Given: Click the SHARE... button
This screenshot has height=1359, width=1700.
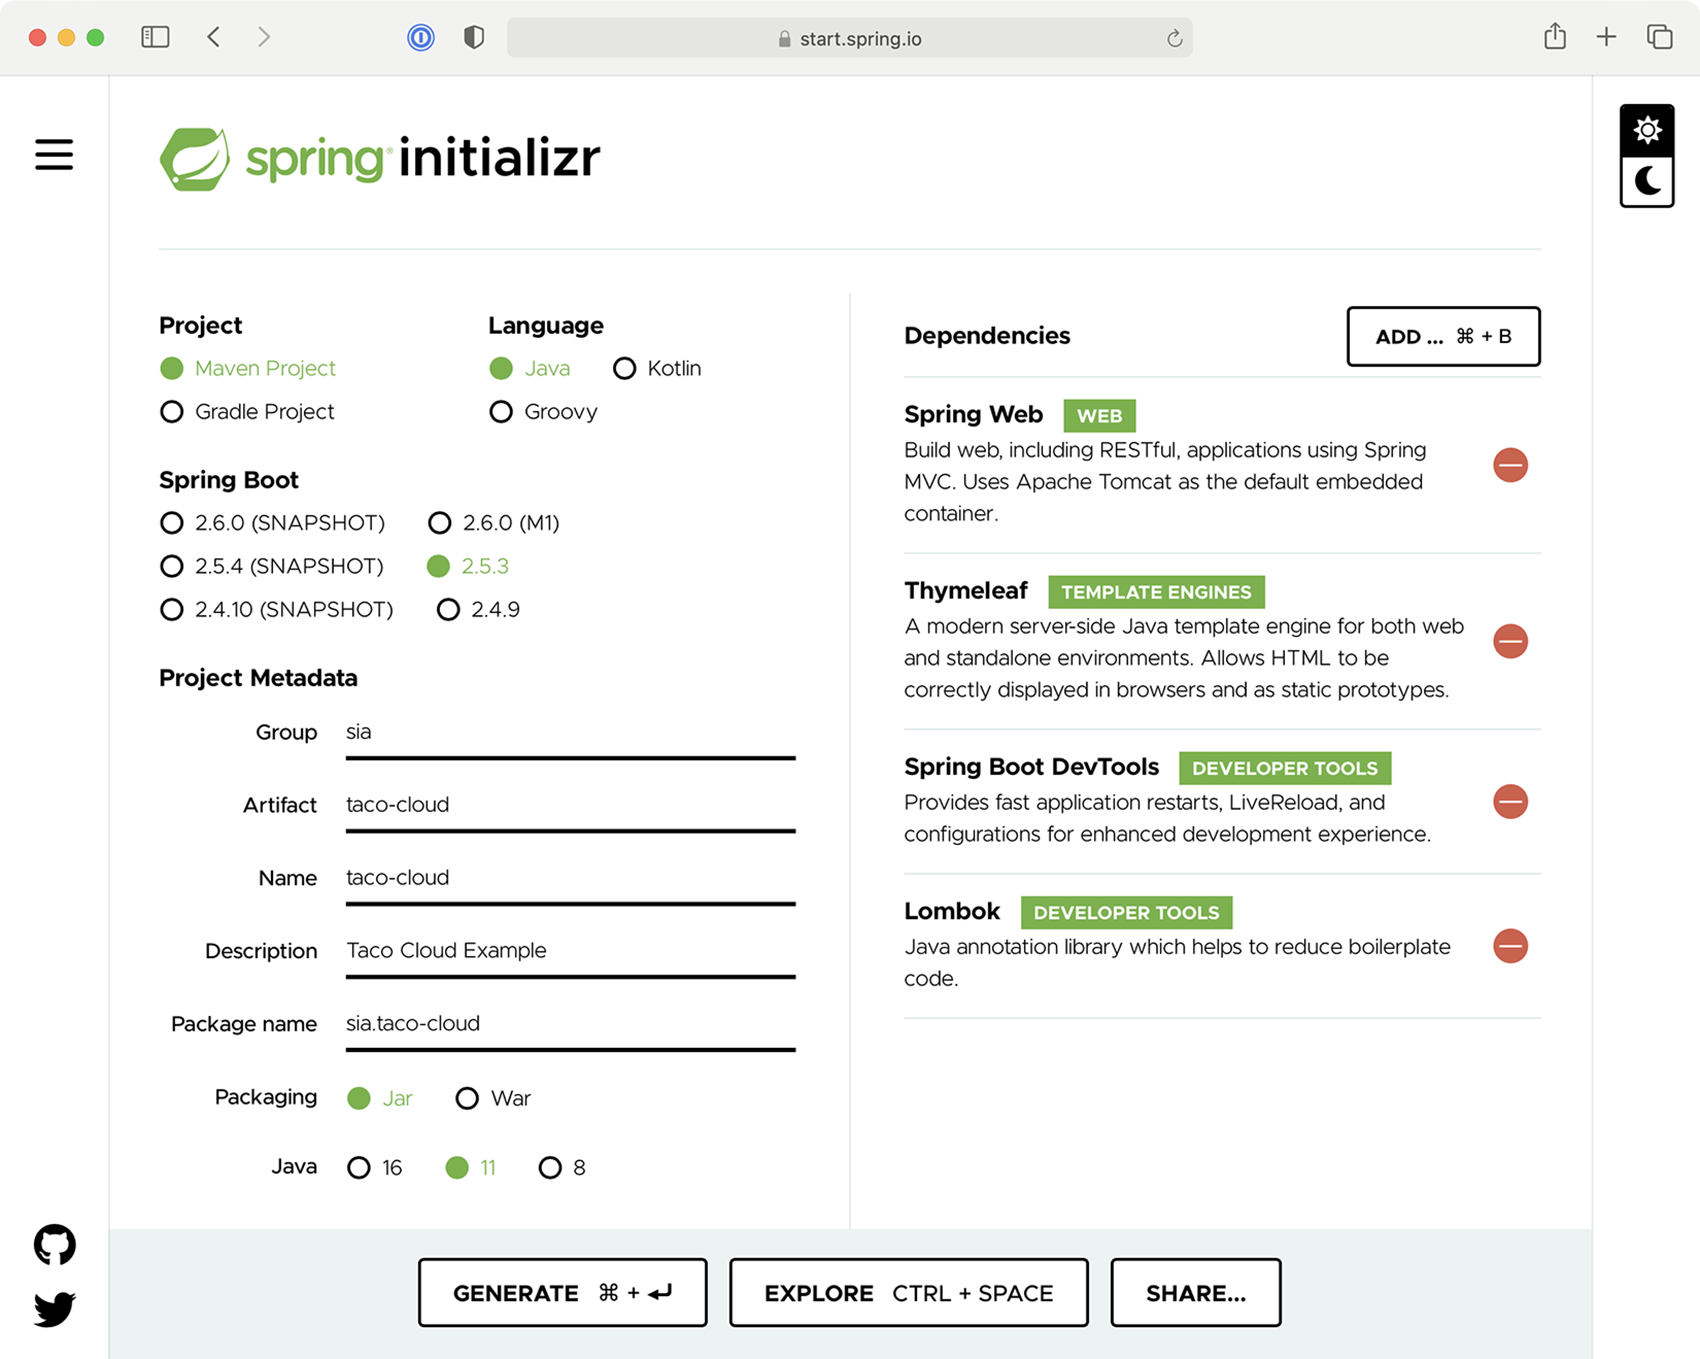Looking at the screenshot, I should pyautogui.click(x=1196, y=1293).
